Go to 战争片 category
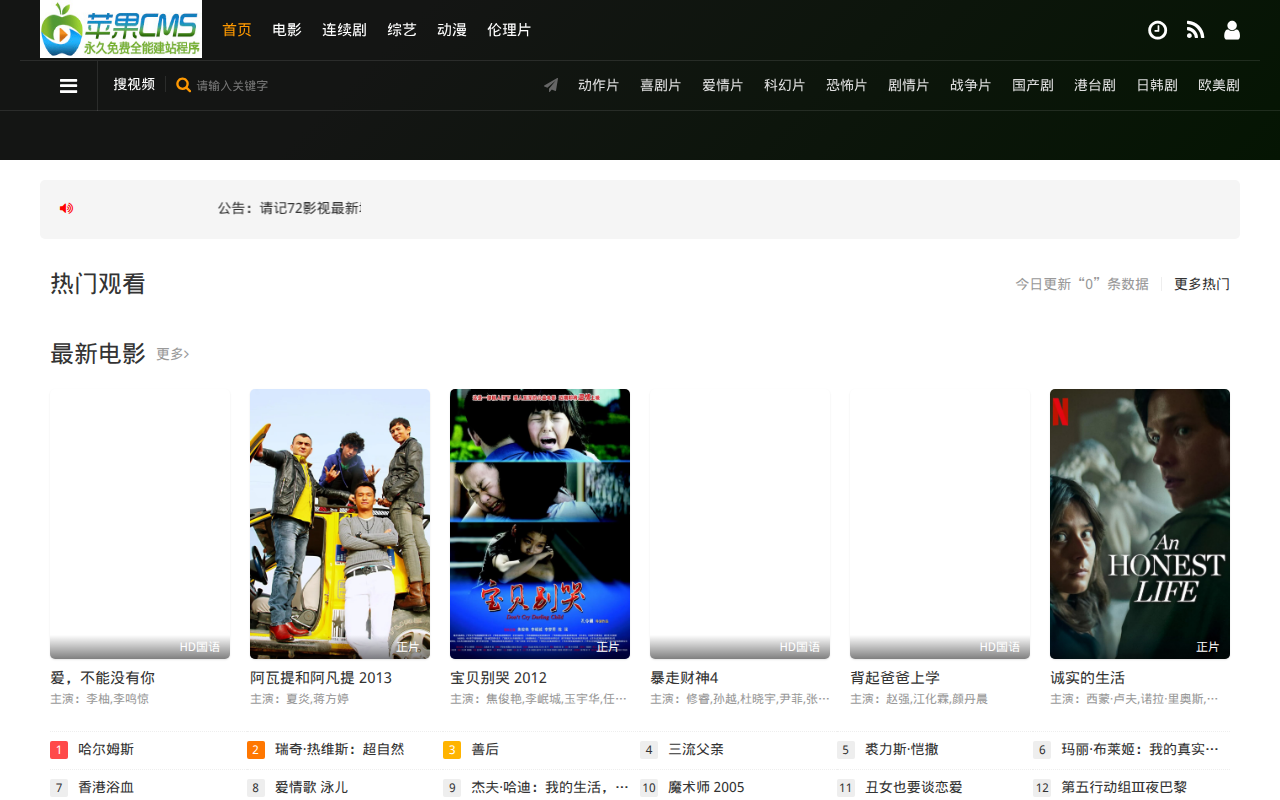Viewport: 1280px width, 800px height. [971, 85]
